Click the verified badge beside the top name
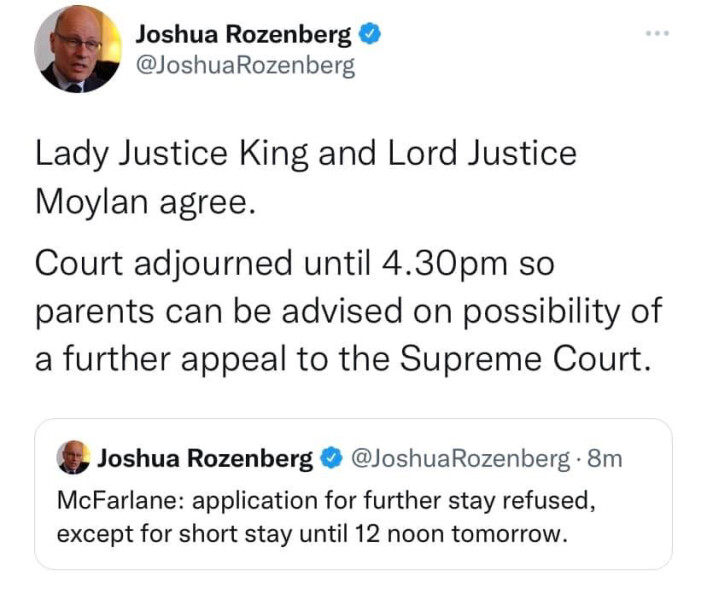 tap(369, 34)
